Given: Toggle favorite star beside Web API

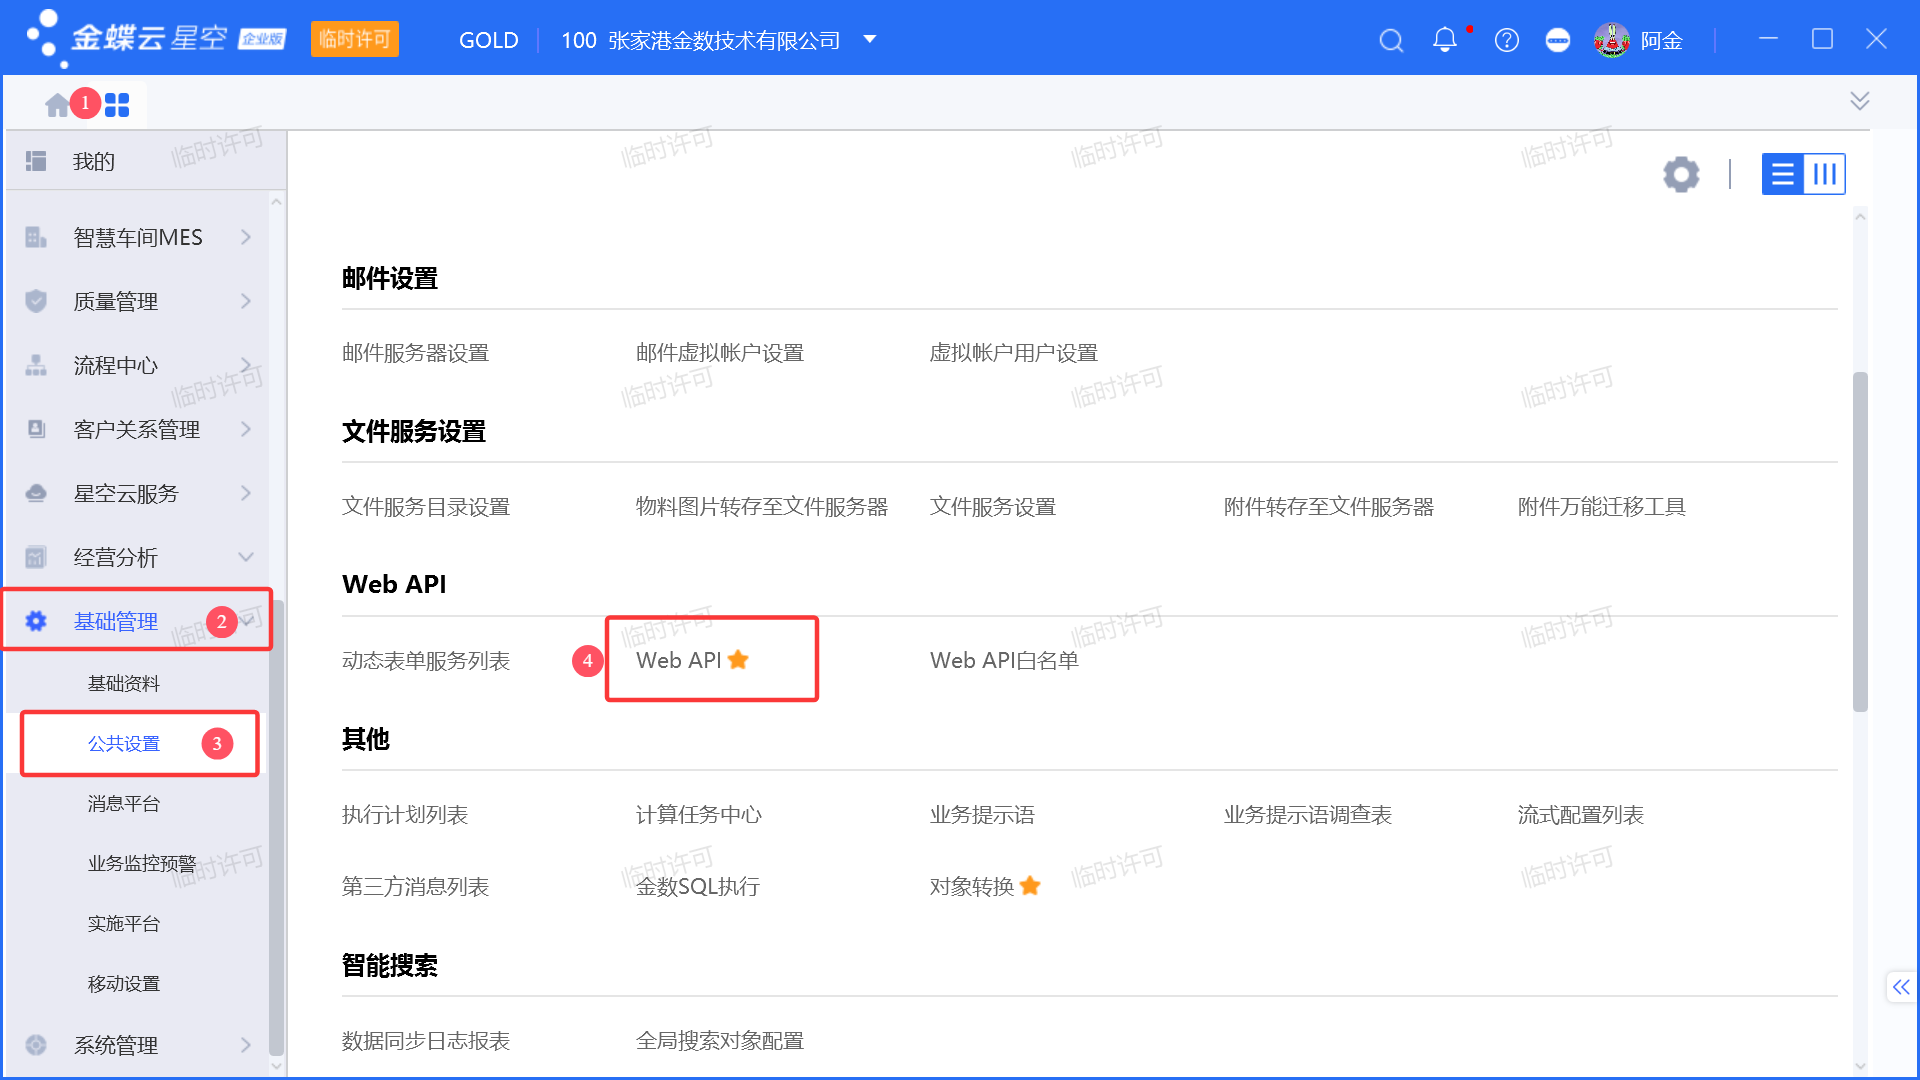Looking at the screenshot, I should 739,660.
